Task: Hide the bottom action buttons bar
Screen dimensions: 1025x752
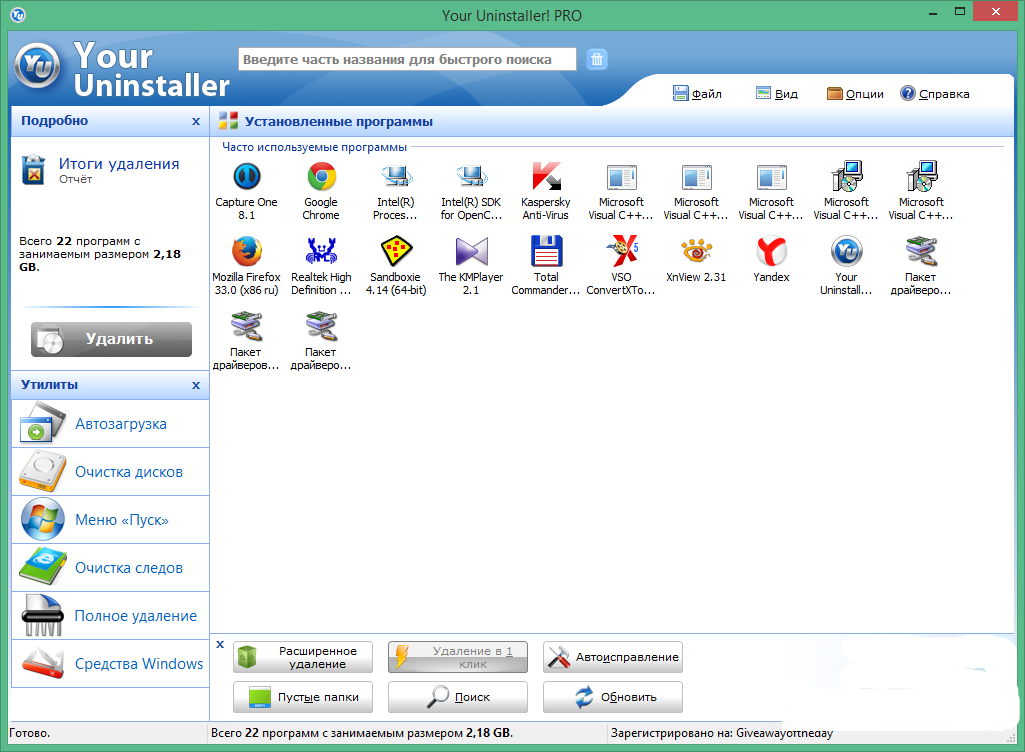Action: pyautogui.click(x=220, y=644)
